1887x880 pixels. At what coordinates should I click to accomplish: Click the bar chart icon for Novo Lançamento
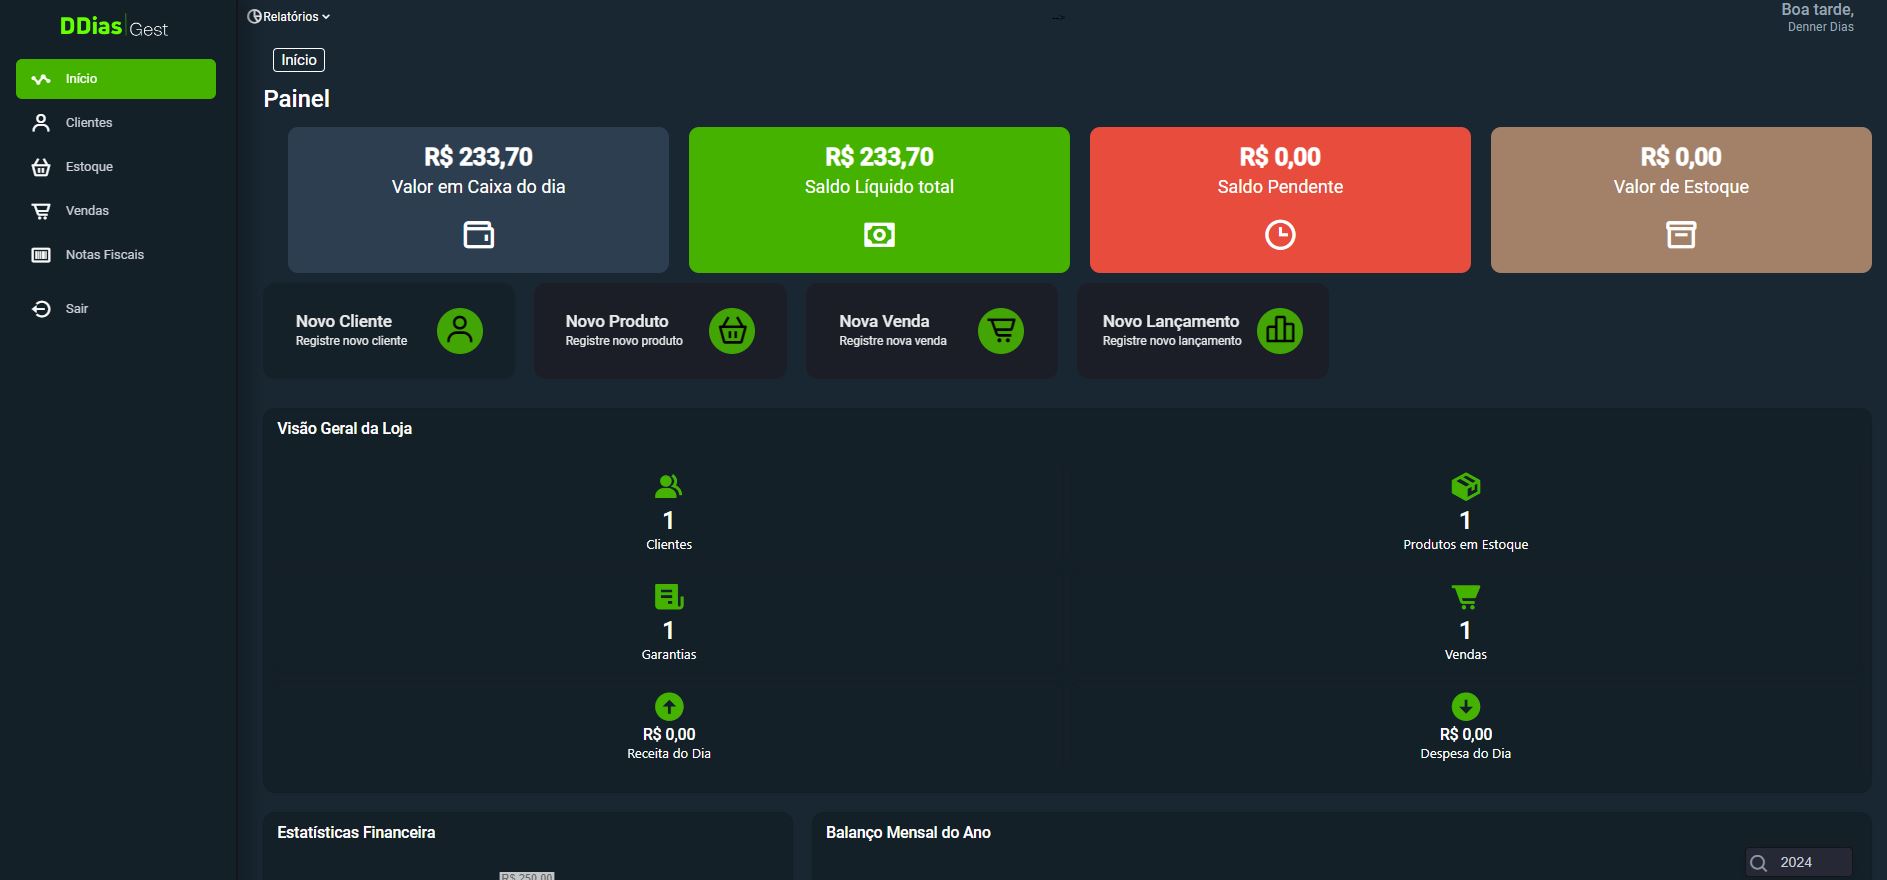click(1280, 330)
